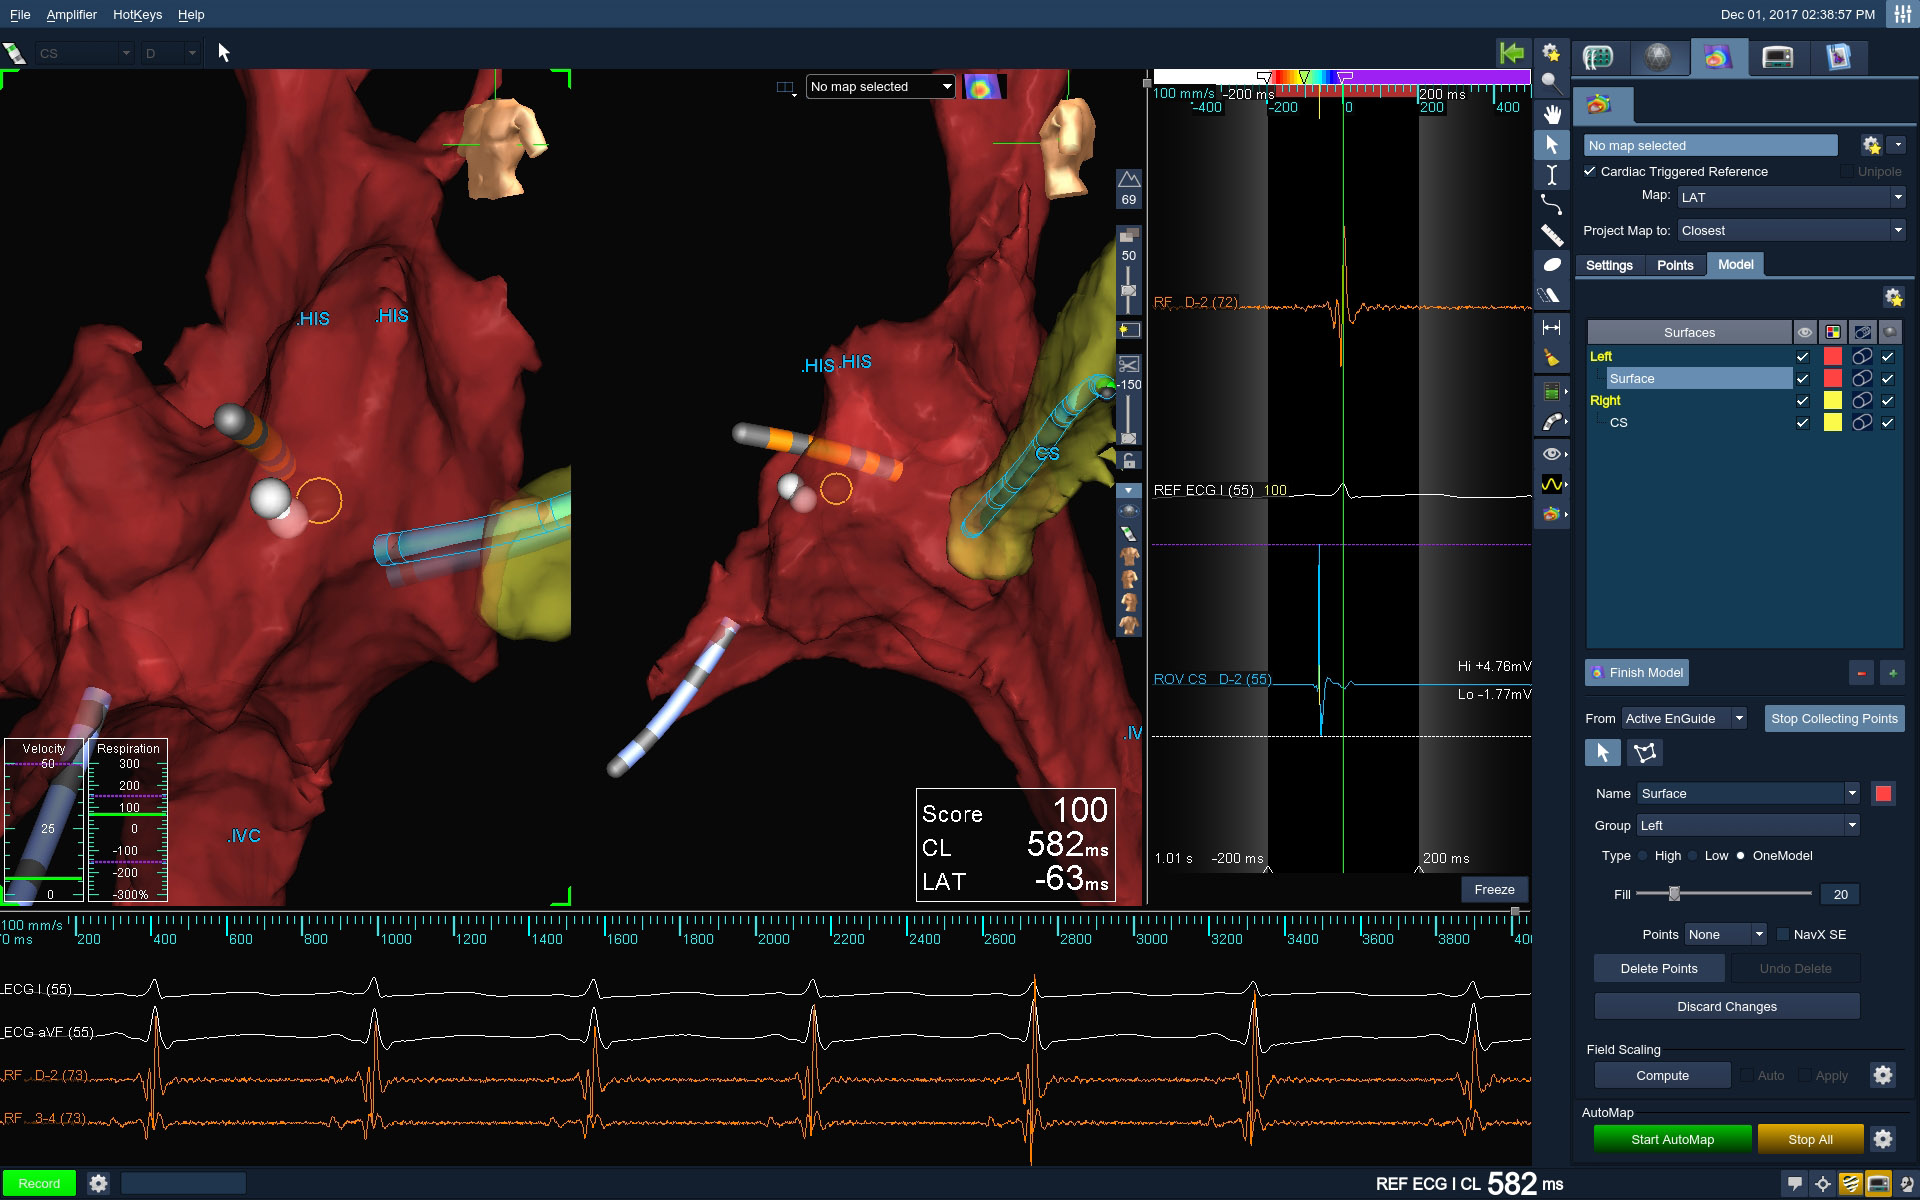Switch to the color mapping panel
The image size is (1920, 1200).
pyautogui.click(x=1718, y=57)
